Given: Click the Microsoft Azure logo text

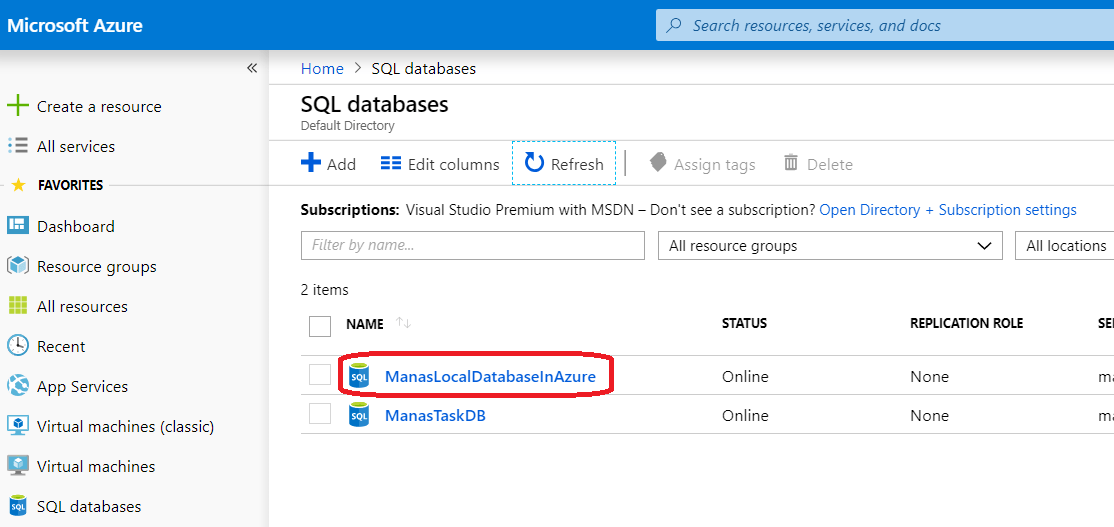Looking at the screenshot, I should point(75,26).
